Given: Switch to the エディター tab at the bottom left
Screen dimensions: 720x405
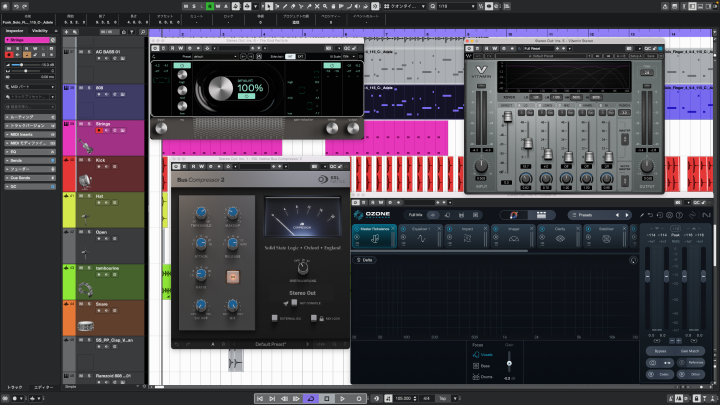Looking at the screenshot, I should click(44, 388).
